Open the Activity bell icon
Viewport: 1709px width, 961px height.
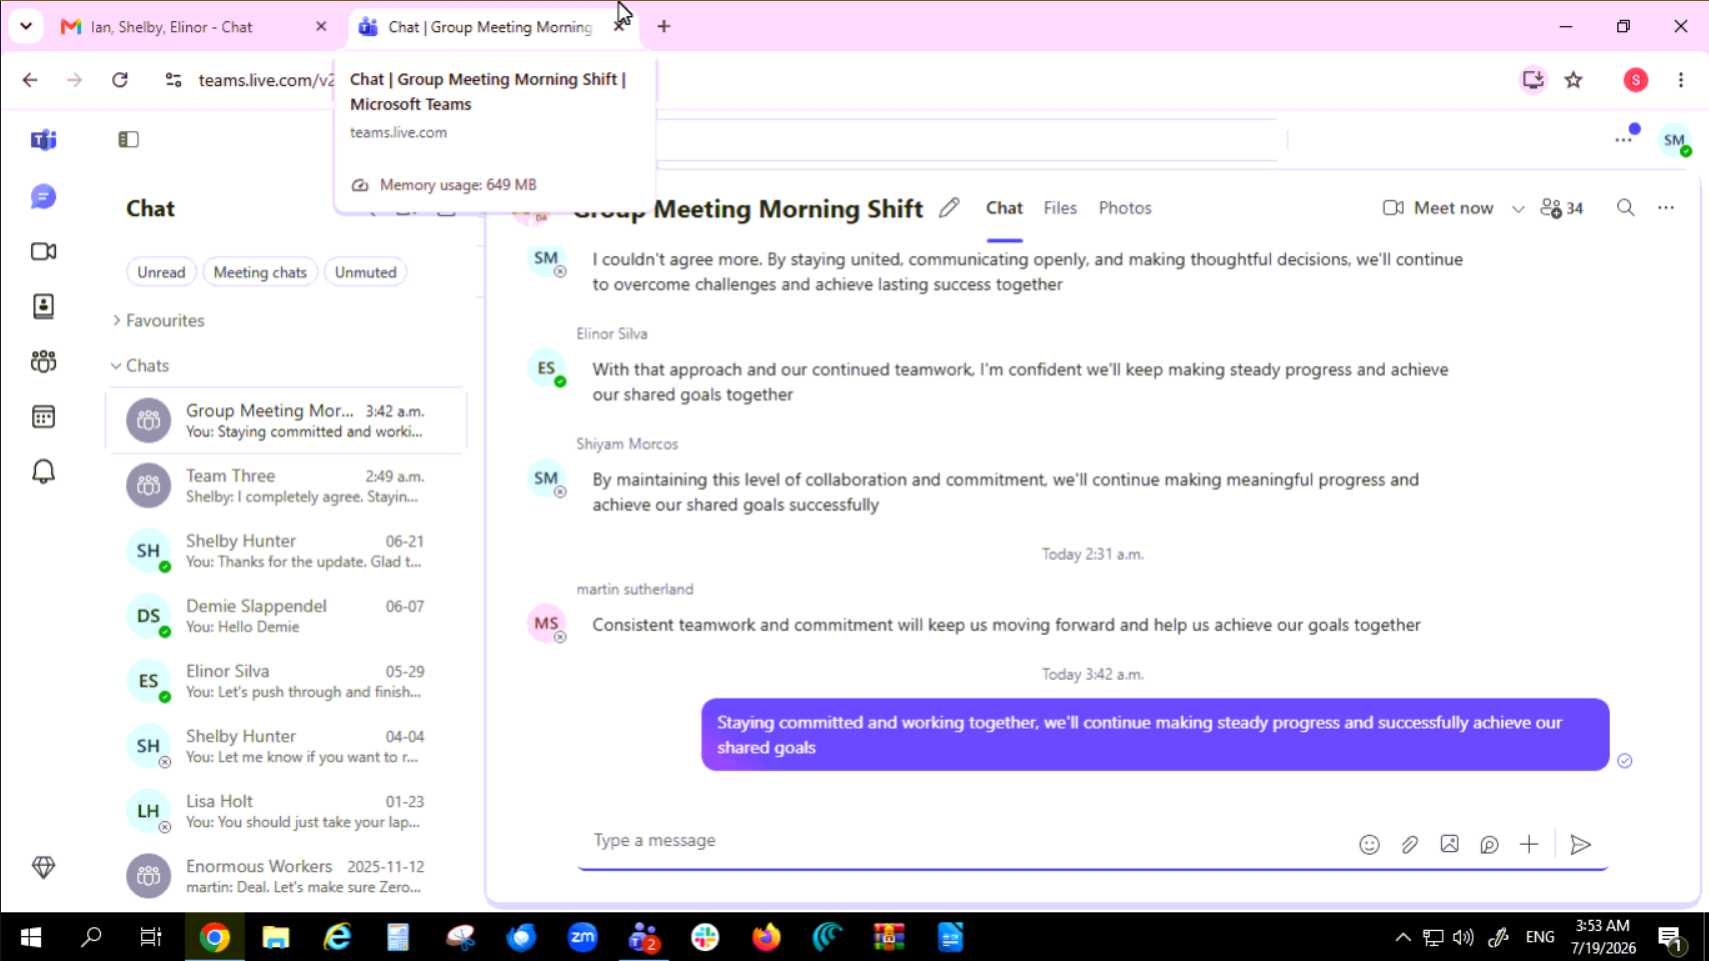(x=43, y=471)
